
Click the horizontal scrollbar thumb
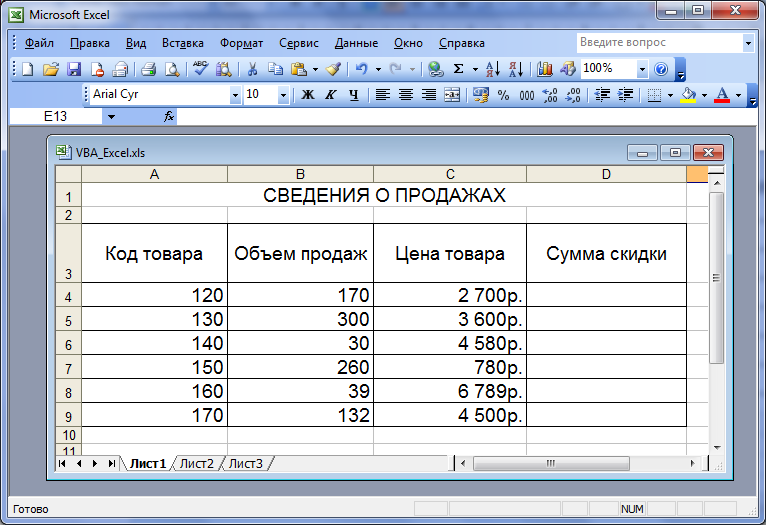tap(551, 463)
